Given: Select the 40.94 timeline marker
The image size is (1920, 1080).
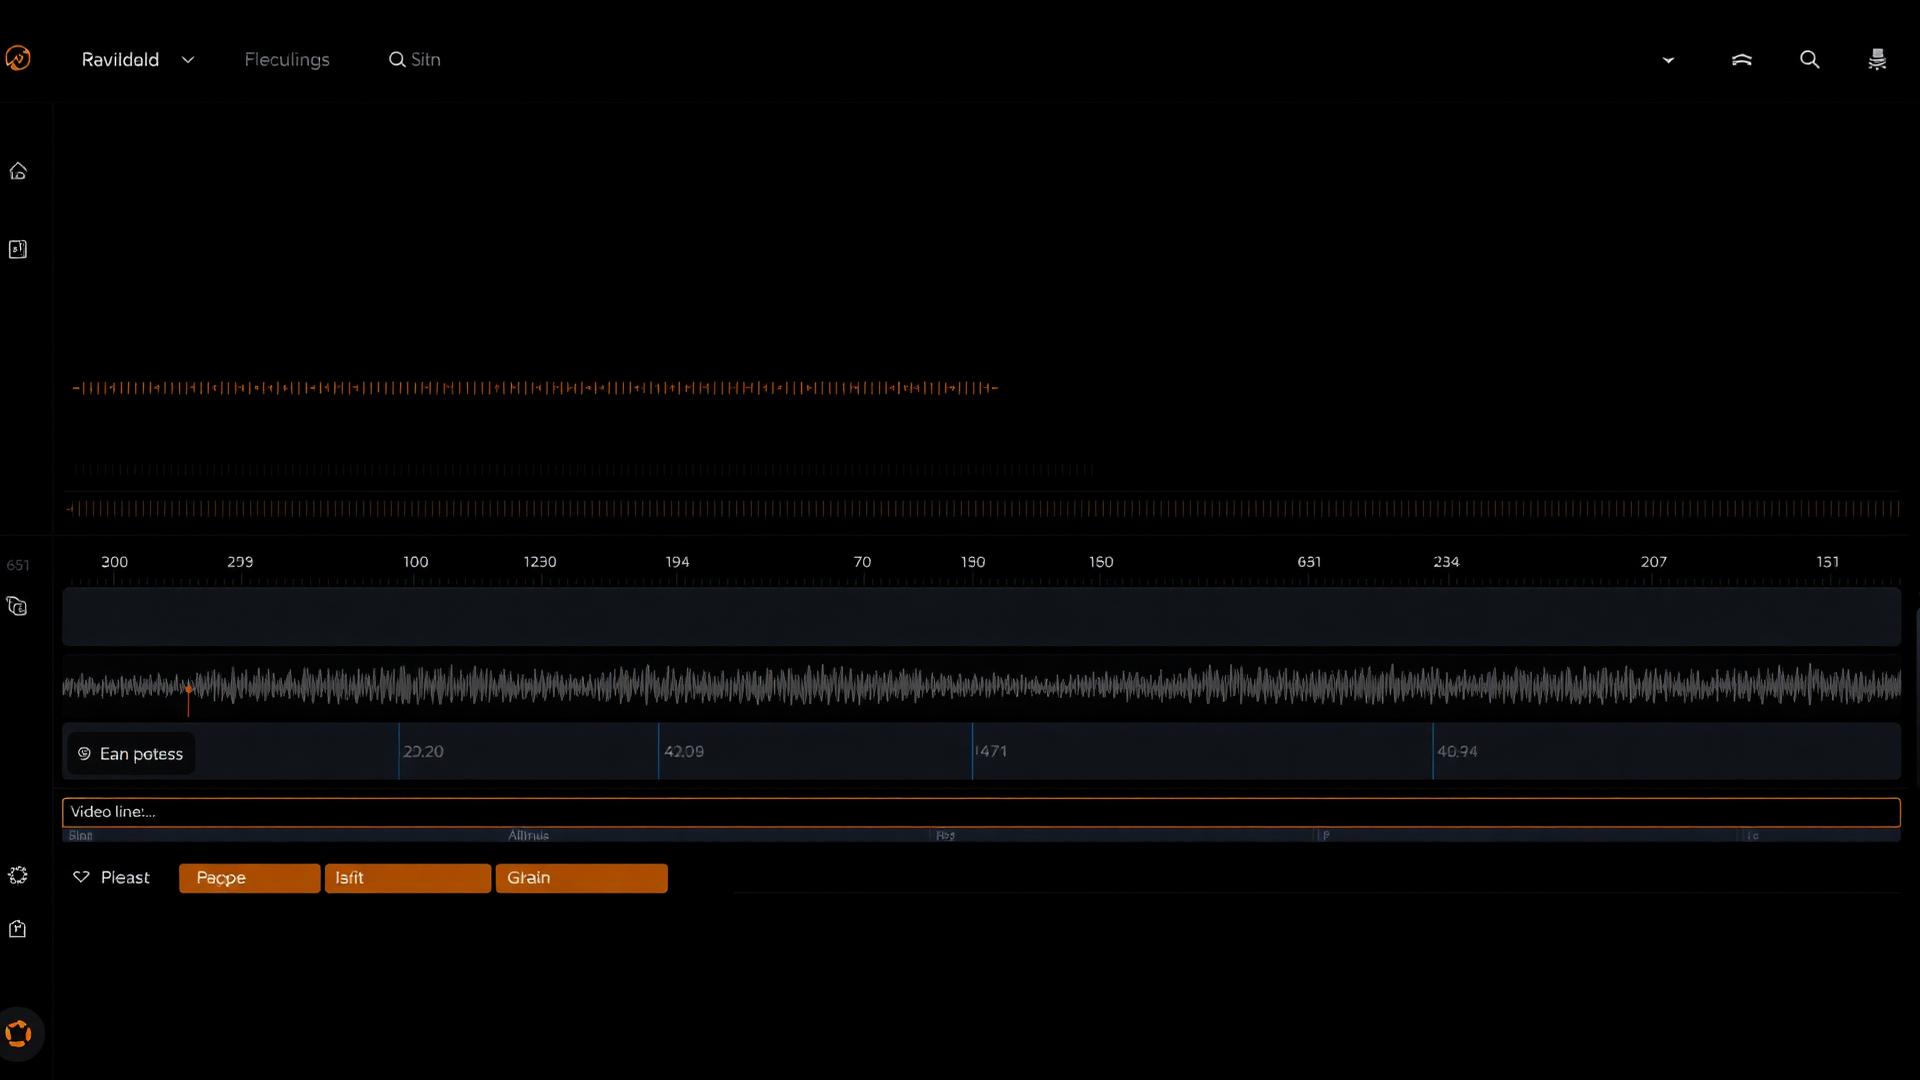Looking at the screenshot, I should pos(1457,751).
